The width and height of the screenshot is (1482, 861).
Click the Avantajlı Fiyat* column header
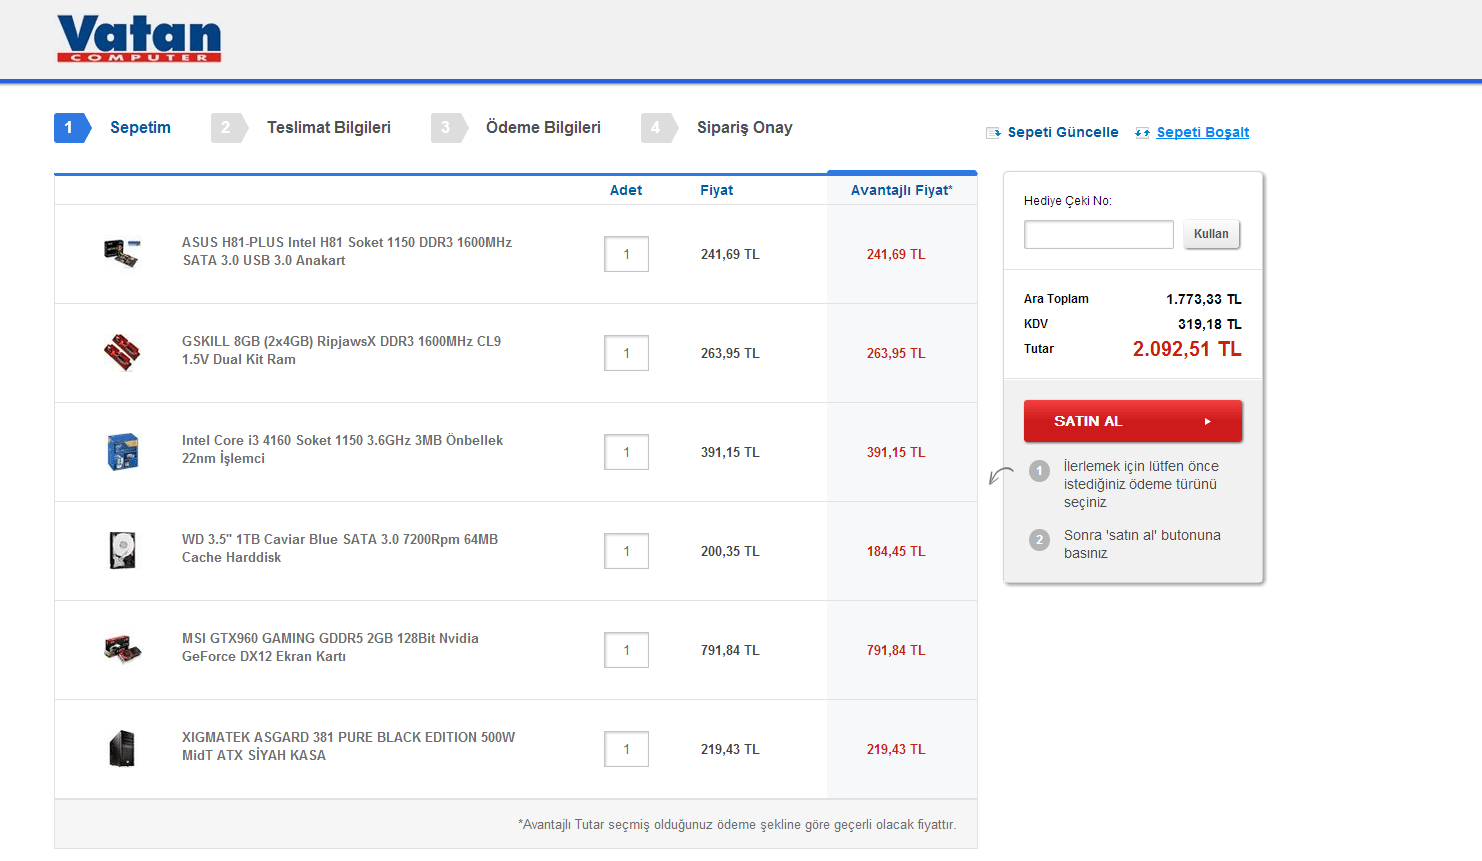point(902,190)
